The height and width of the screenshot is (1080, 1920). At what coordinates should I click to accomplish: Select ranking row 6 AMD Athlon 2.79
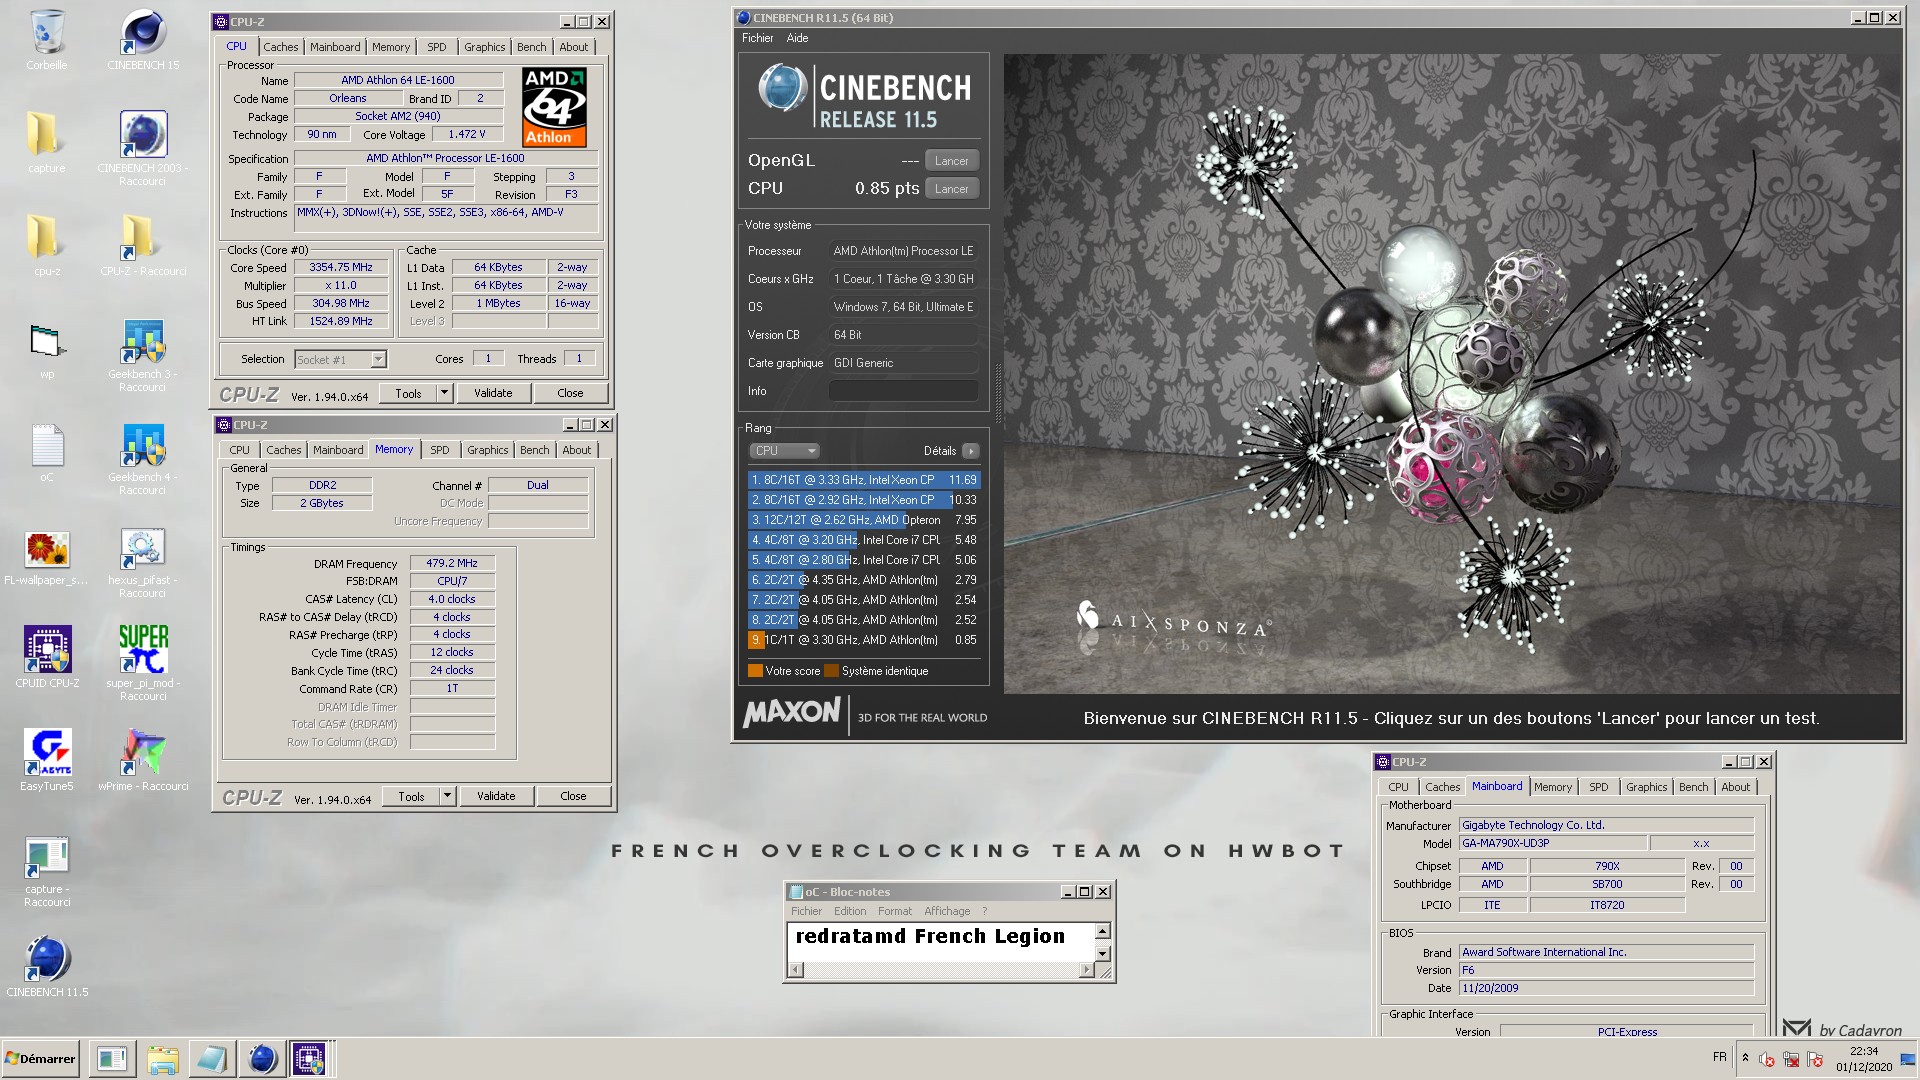point(864,580)
